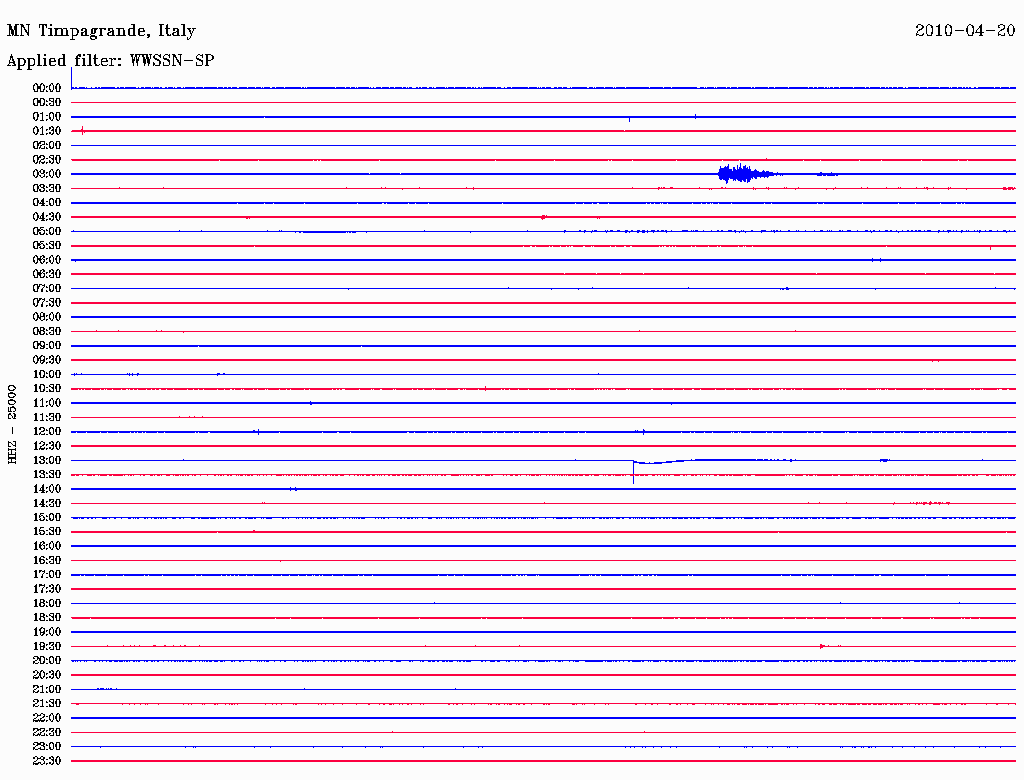
Task: Click the 21:00 time label
Action: coord(47,689)
